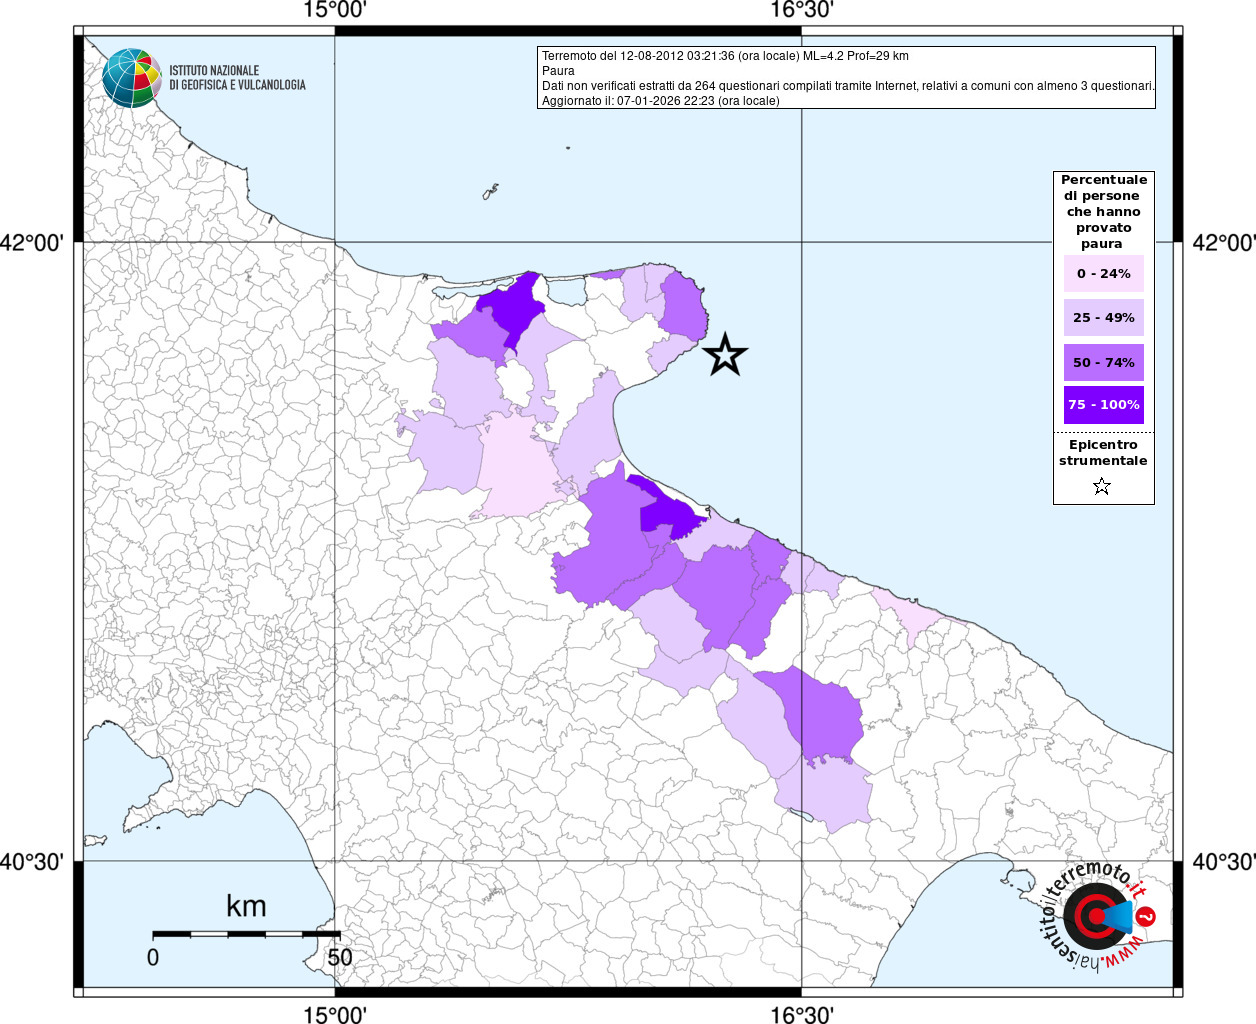The height and width of the screenshot is (1024, 1256).
Task: Click the 'Dati non verificati' description line
Action: [x=848, y=86]
